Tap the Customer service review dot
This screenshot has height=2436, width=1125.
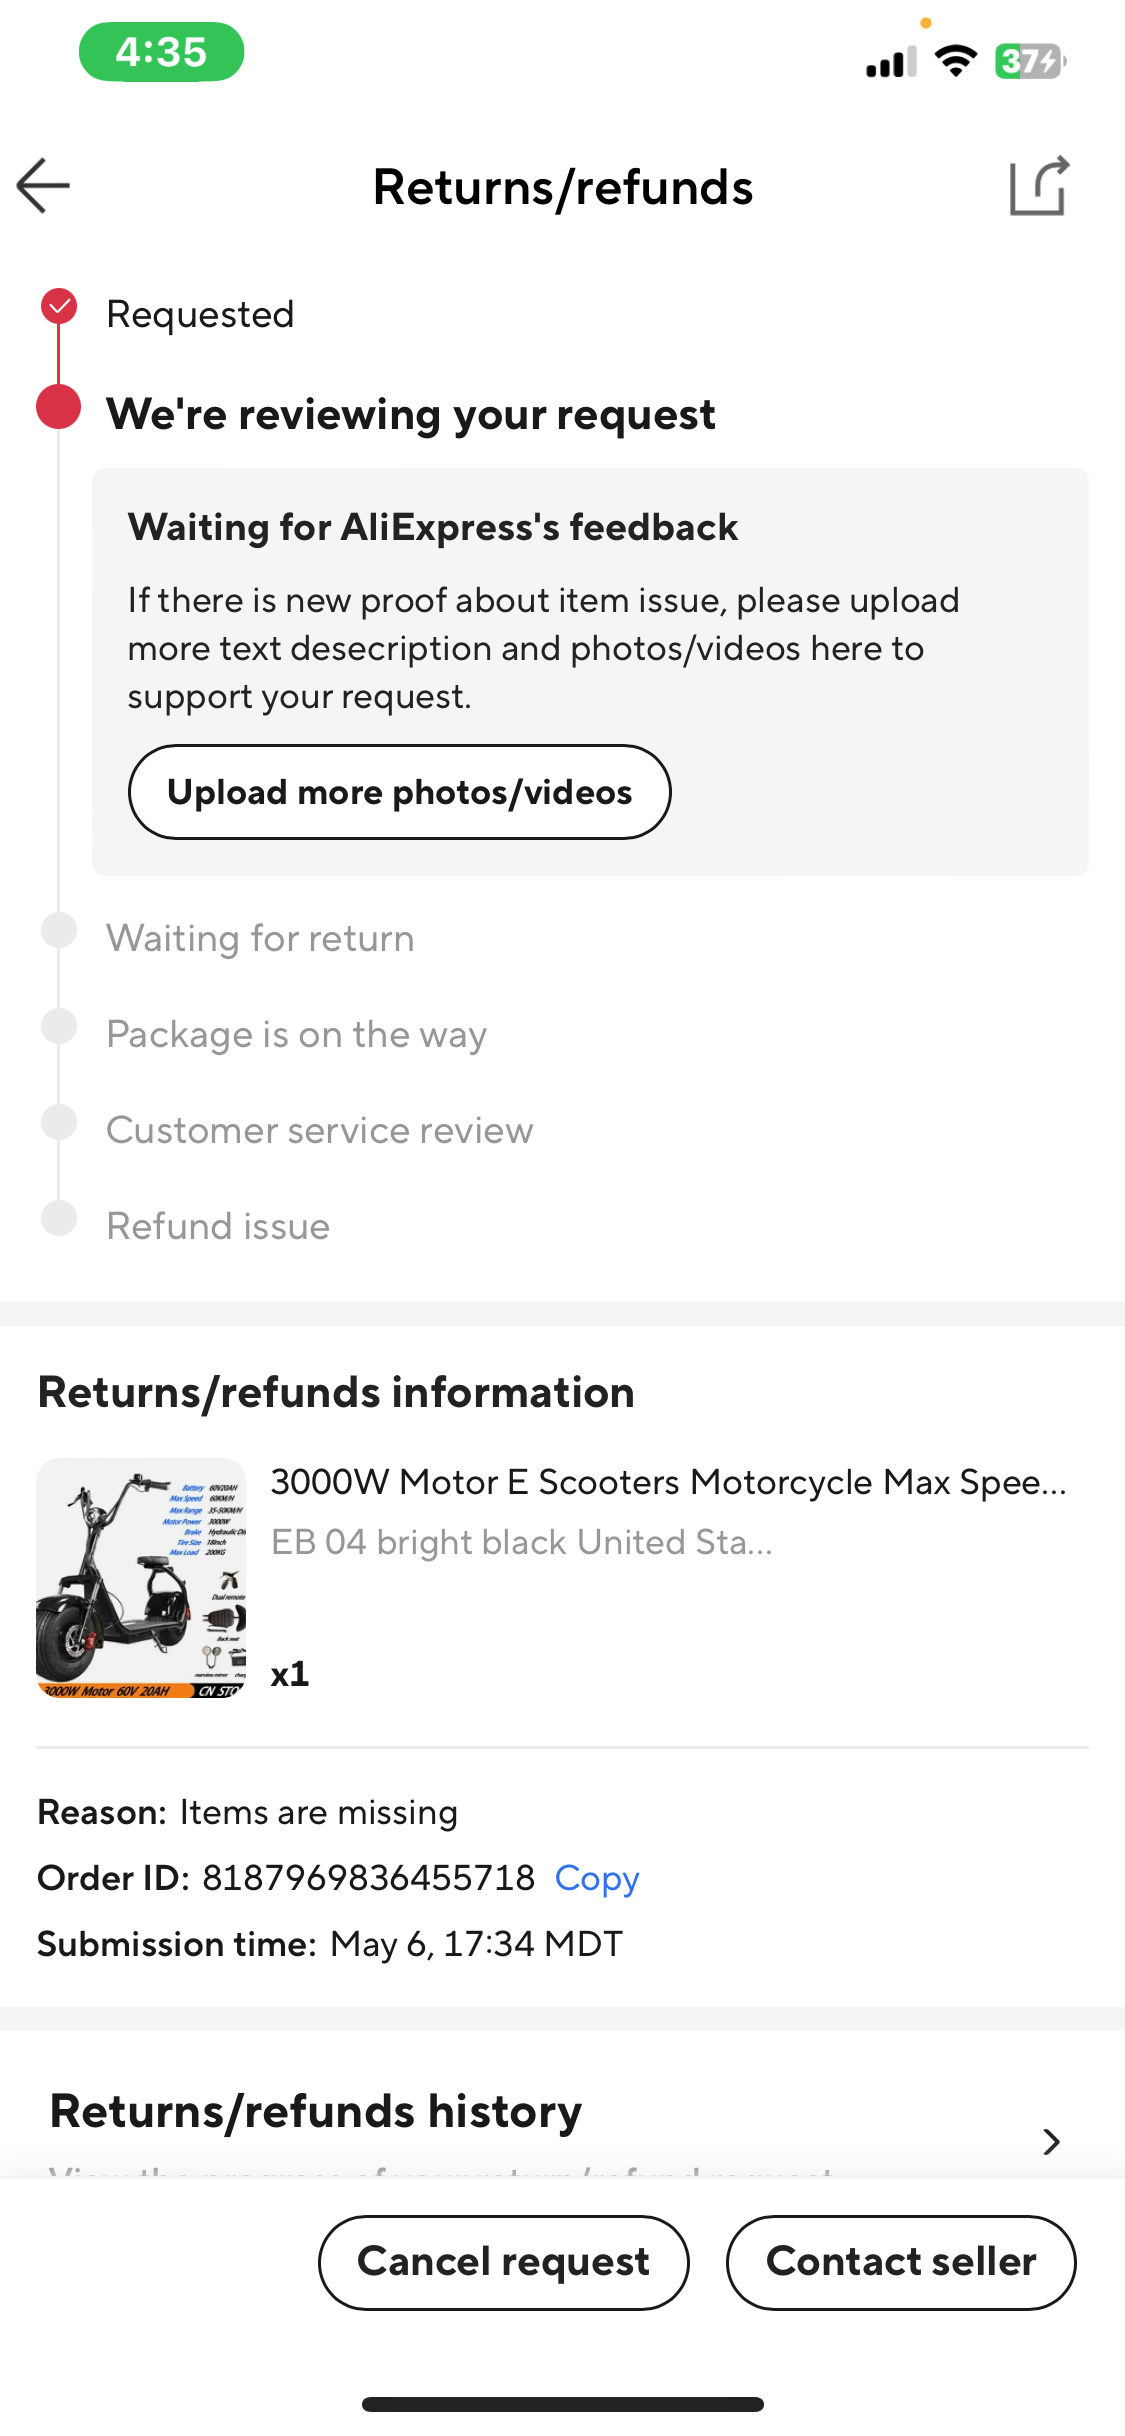[60, 1122]
